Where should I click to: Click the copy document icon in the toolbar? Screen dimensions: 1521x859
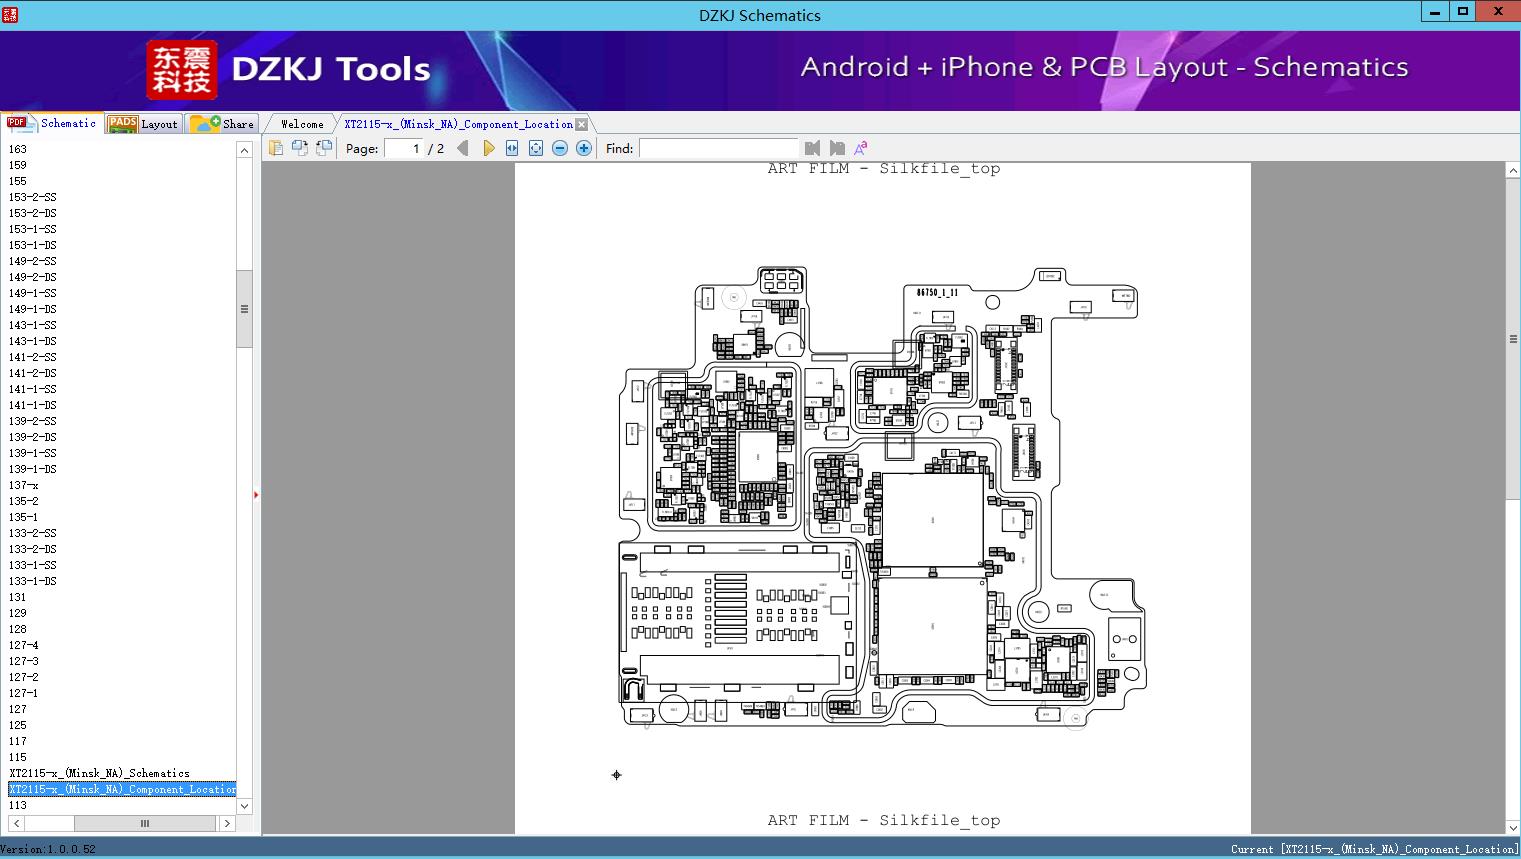276,148
